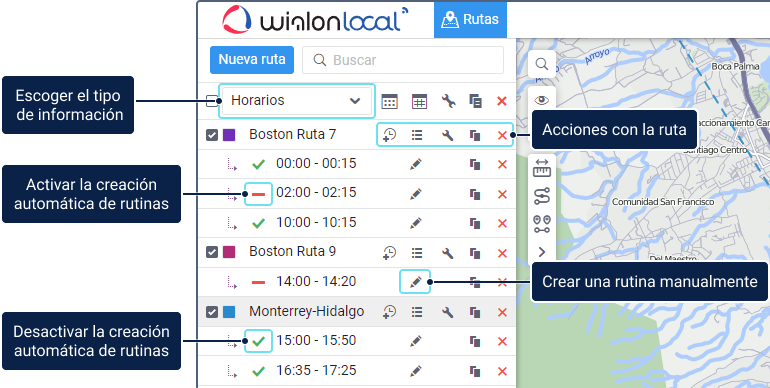Switch to the Rutas tab
770x388 pixels.
pos(470,20)
